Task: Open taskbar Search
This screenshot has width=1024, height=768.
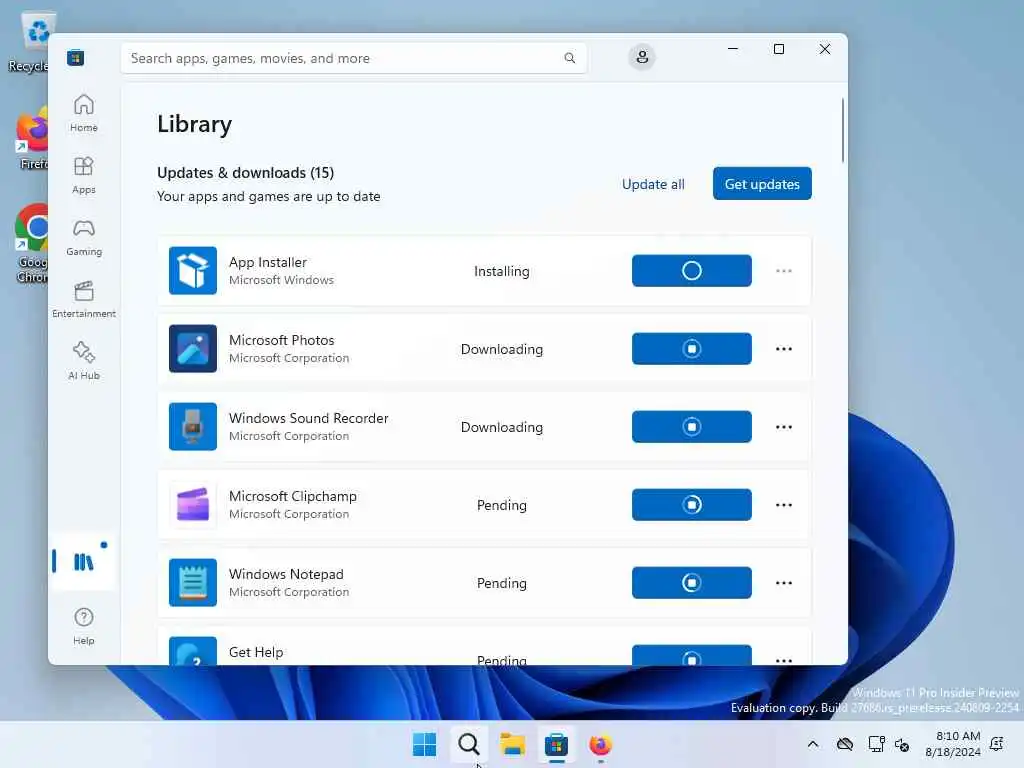Action: coord(468,744)
